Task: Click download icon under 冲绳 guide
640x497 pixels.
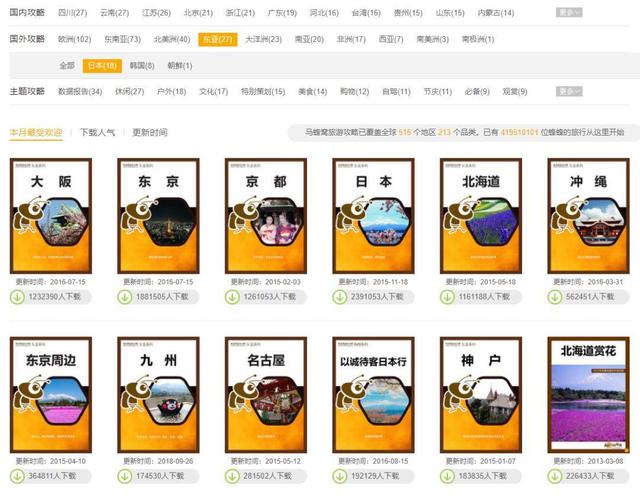Action: pos(555,297)
